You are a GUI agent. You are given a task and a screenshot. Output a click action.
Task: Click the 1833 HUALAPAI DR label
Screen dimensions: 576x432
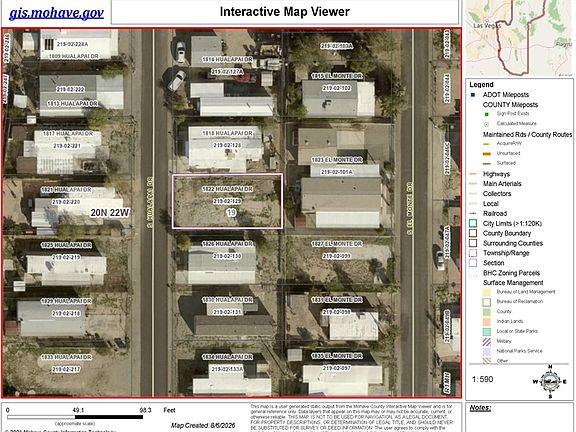[66, 357]
